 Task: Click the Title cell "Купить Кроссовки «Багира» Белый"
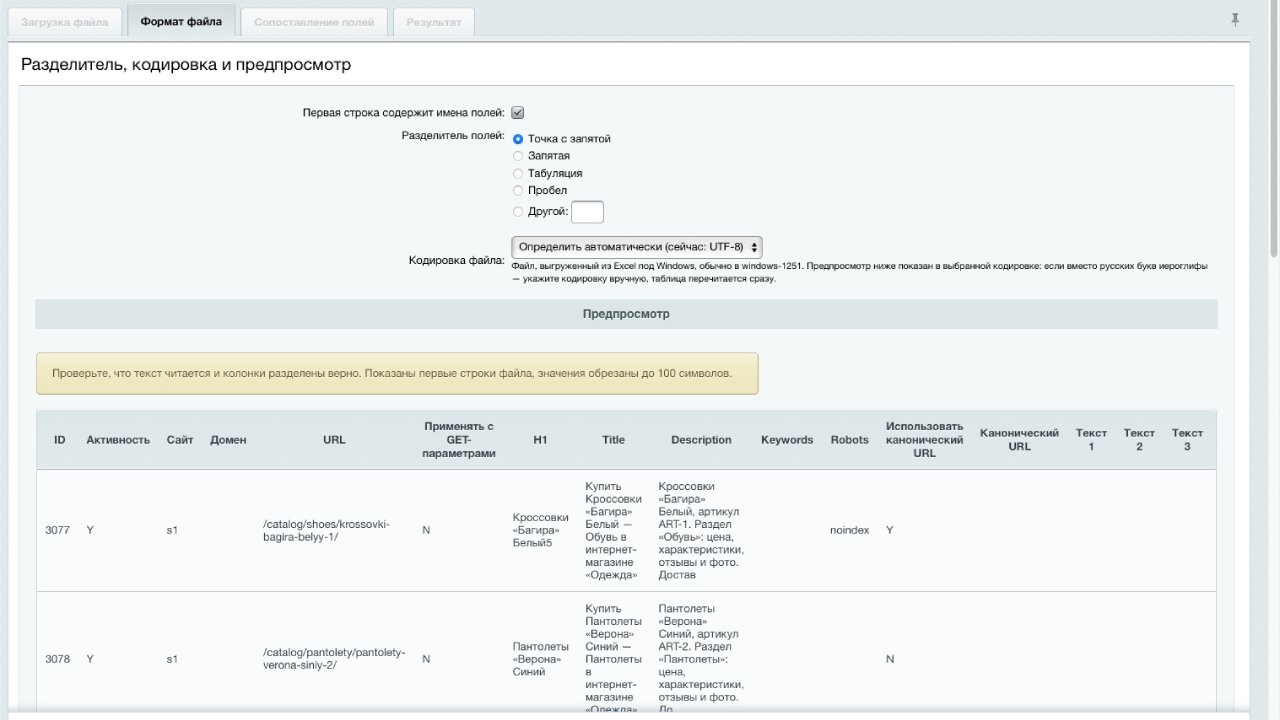click(x=614, y=530)
